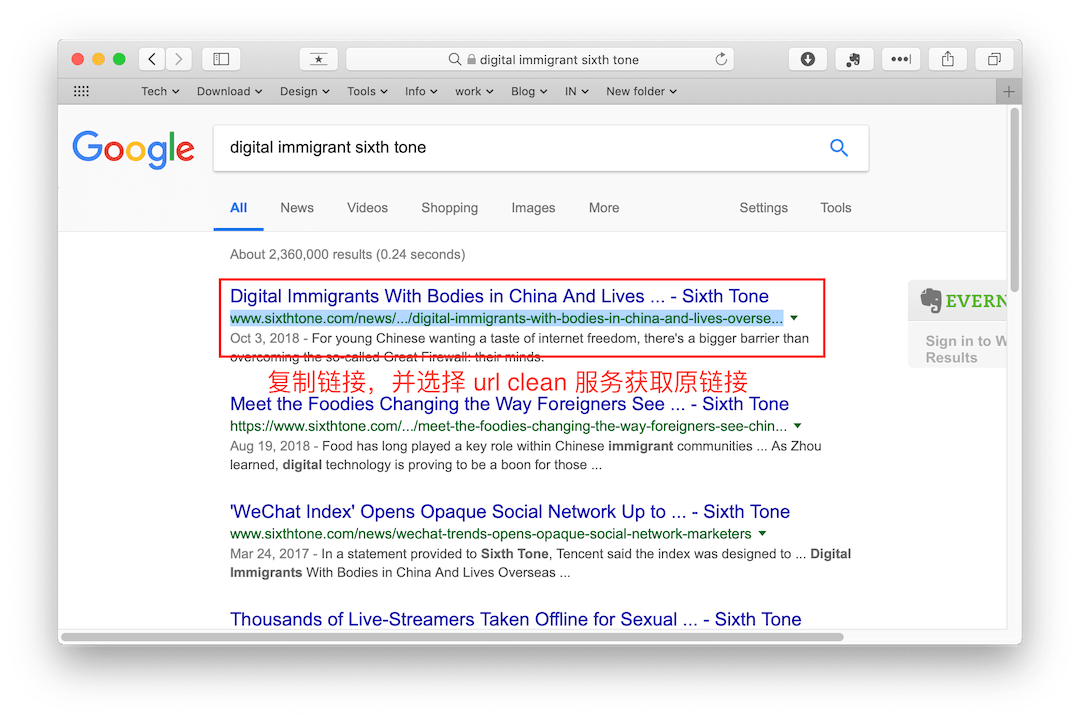Show all tabs overview icon
This screenshot has width=1080, height=721.
[x=994, y=59]
